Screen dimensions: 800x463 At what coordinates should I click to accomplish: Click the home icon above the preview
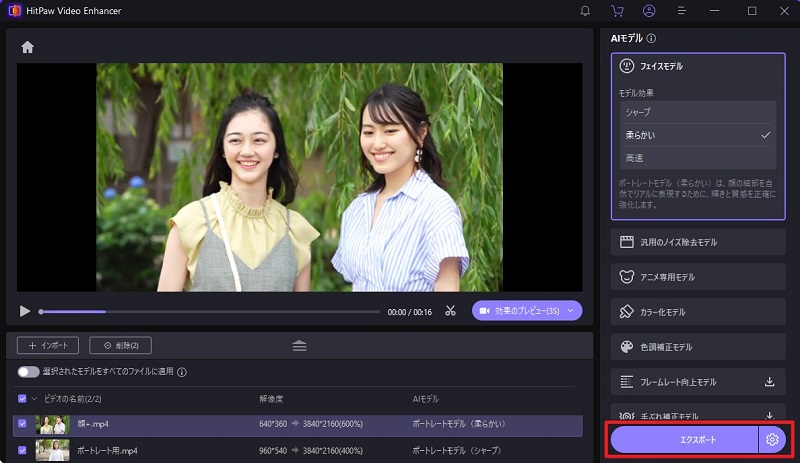[27, 47]
